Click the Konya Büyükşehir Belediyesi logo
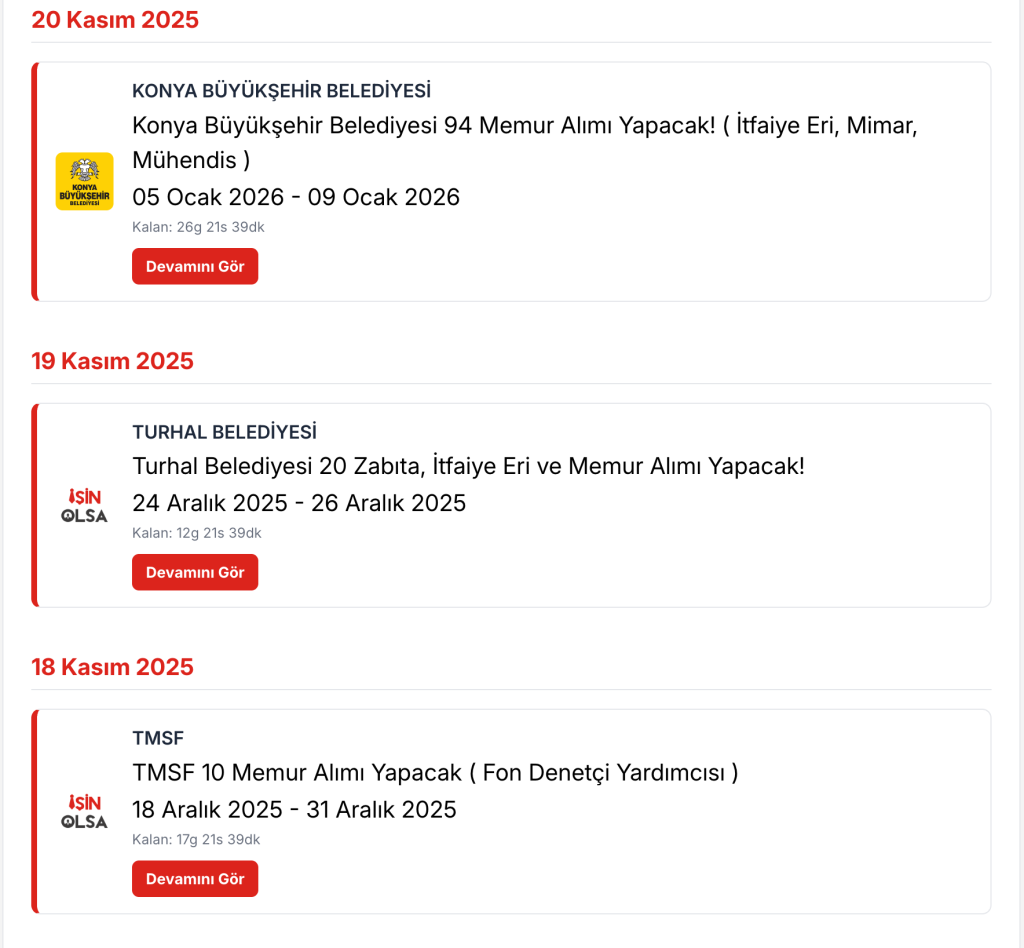The image size is (1024, 948). 84,181
